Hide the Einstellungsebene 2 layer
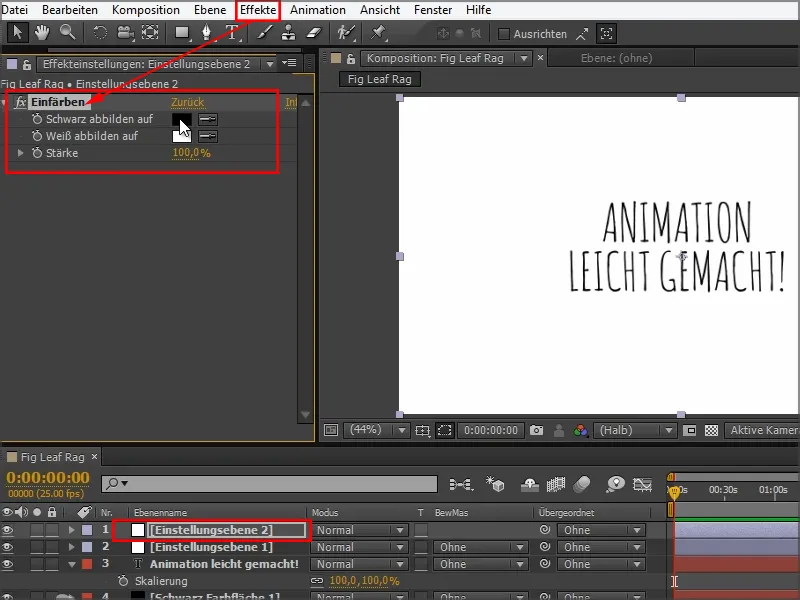Image resolution: width=800 pixels, height=600 pixels. click(10, 528)
